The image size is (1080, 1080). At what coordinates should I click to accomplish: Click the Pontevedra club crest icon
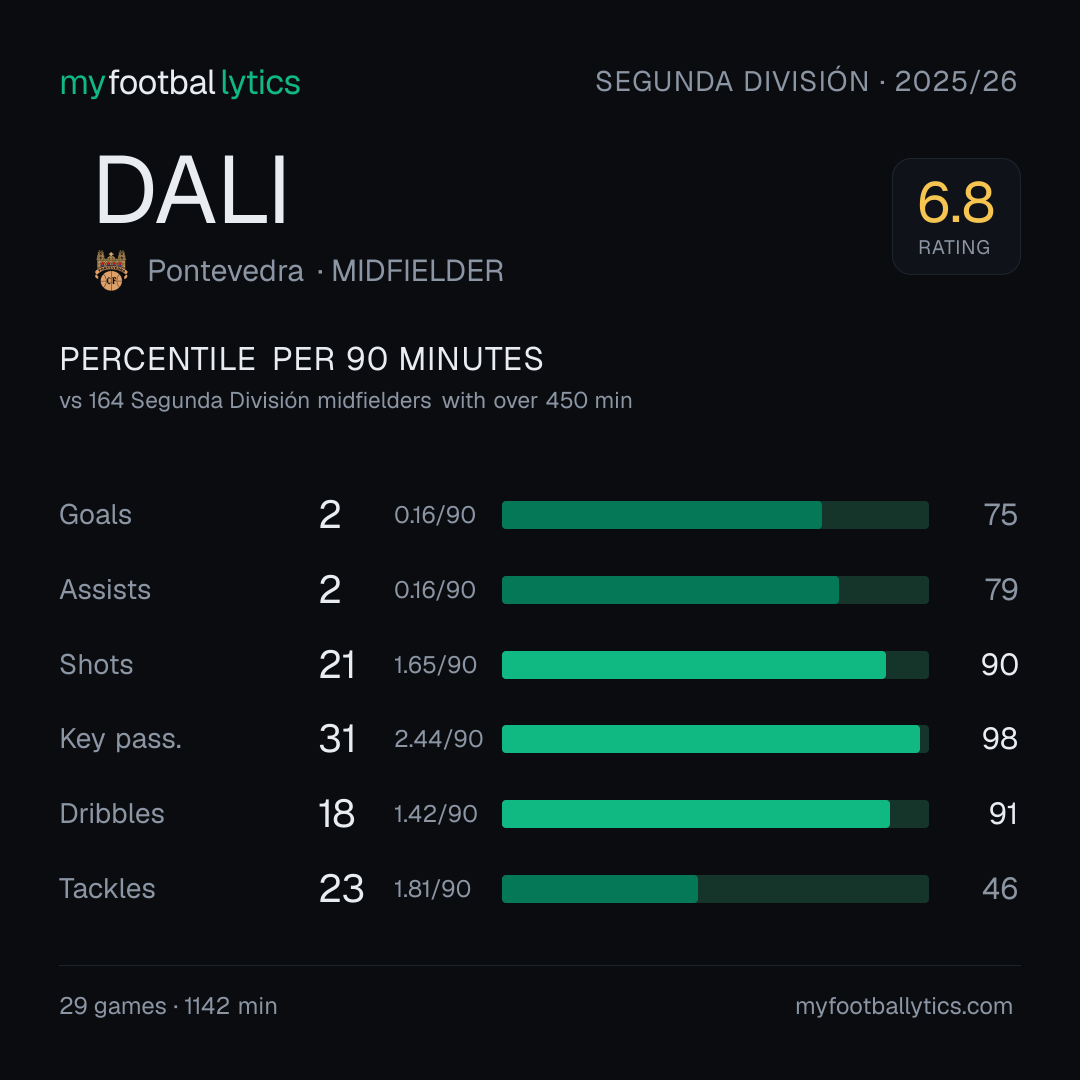(111, 270)
